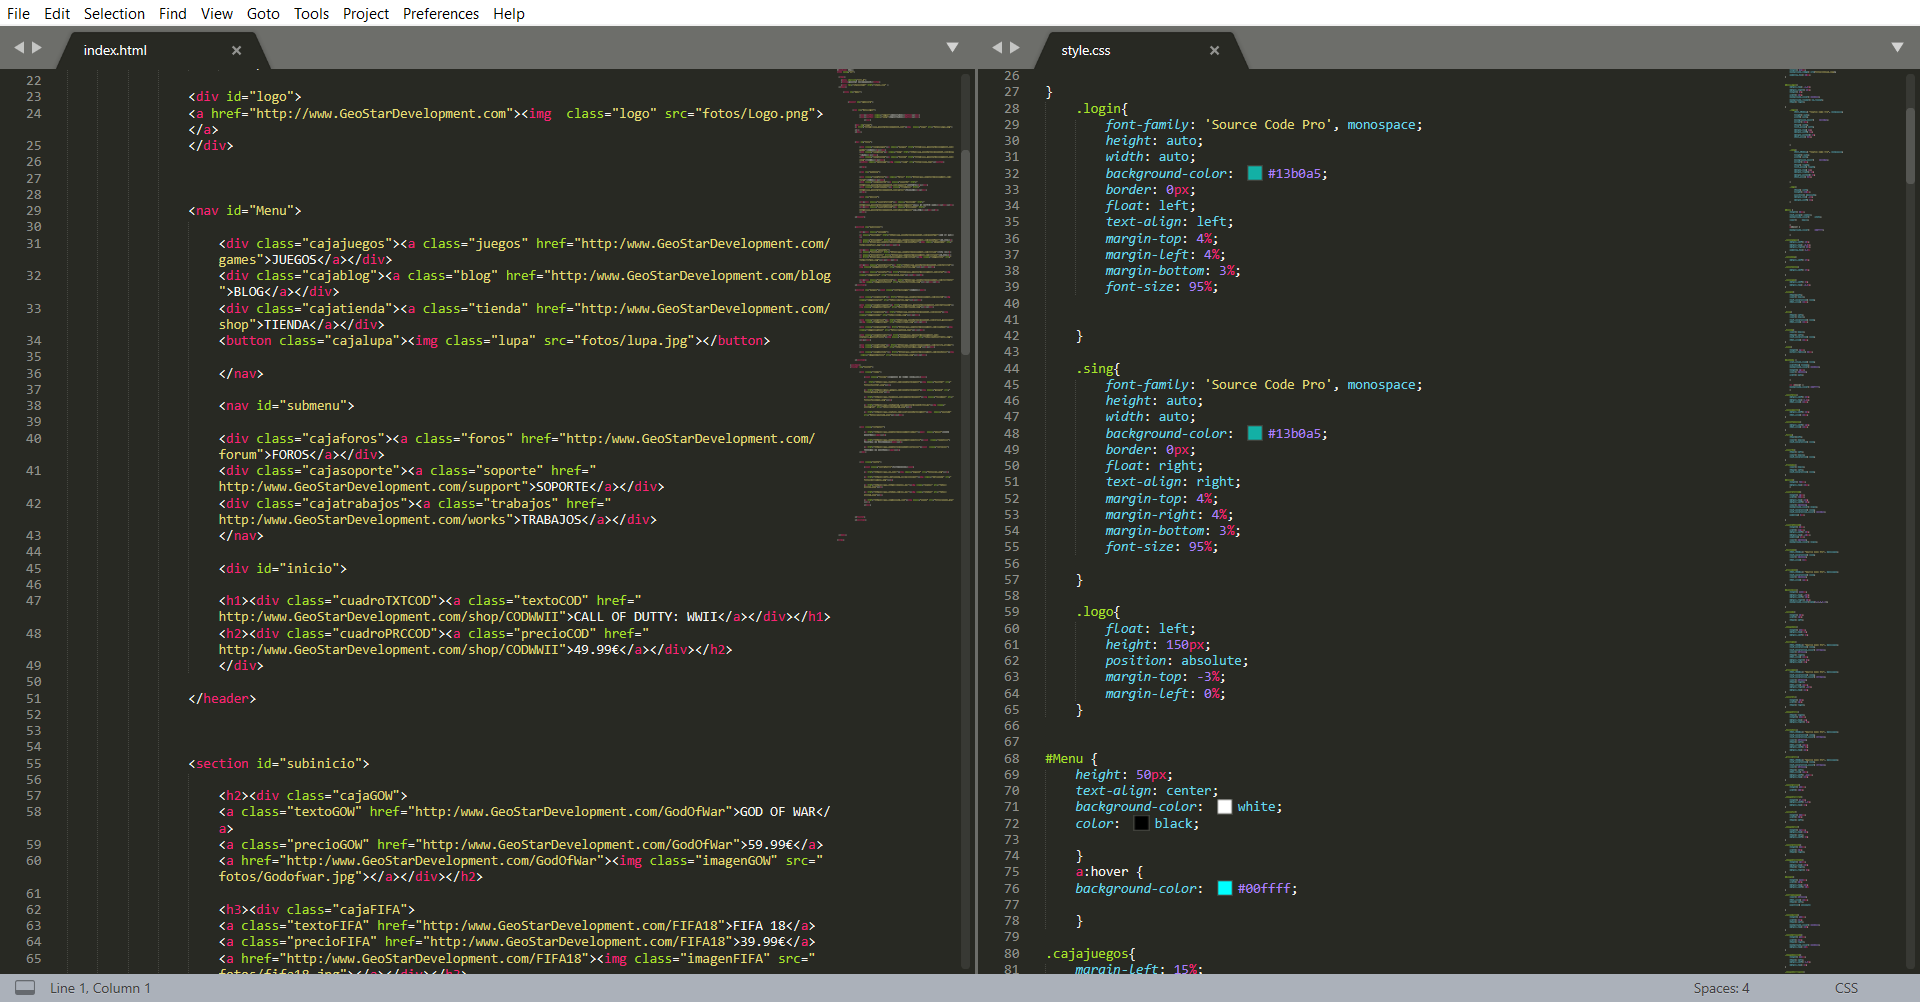Click the #00ffff color swatch
Screen dimensions: 1920x1002
[1224, 888]
